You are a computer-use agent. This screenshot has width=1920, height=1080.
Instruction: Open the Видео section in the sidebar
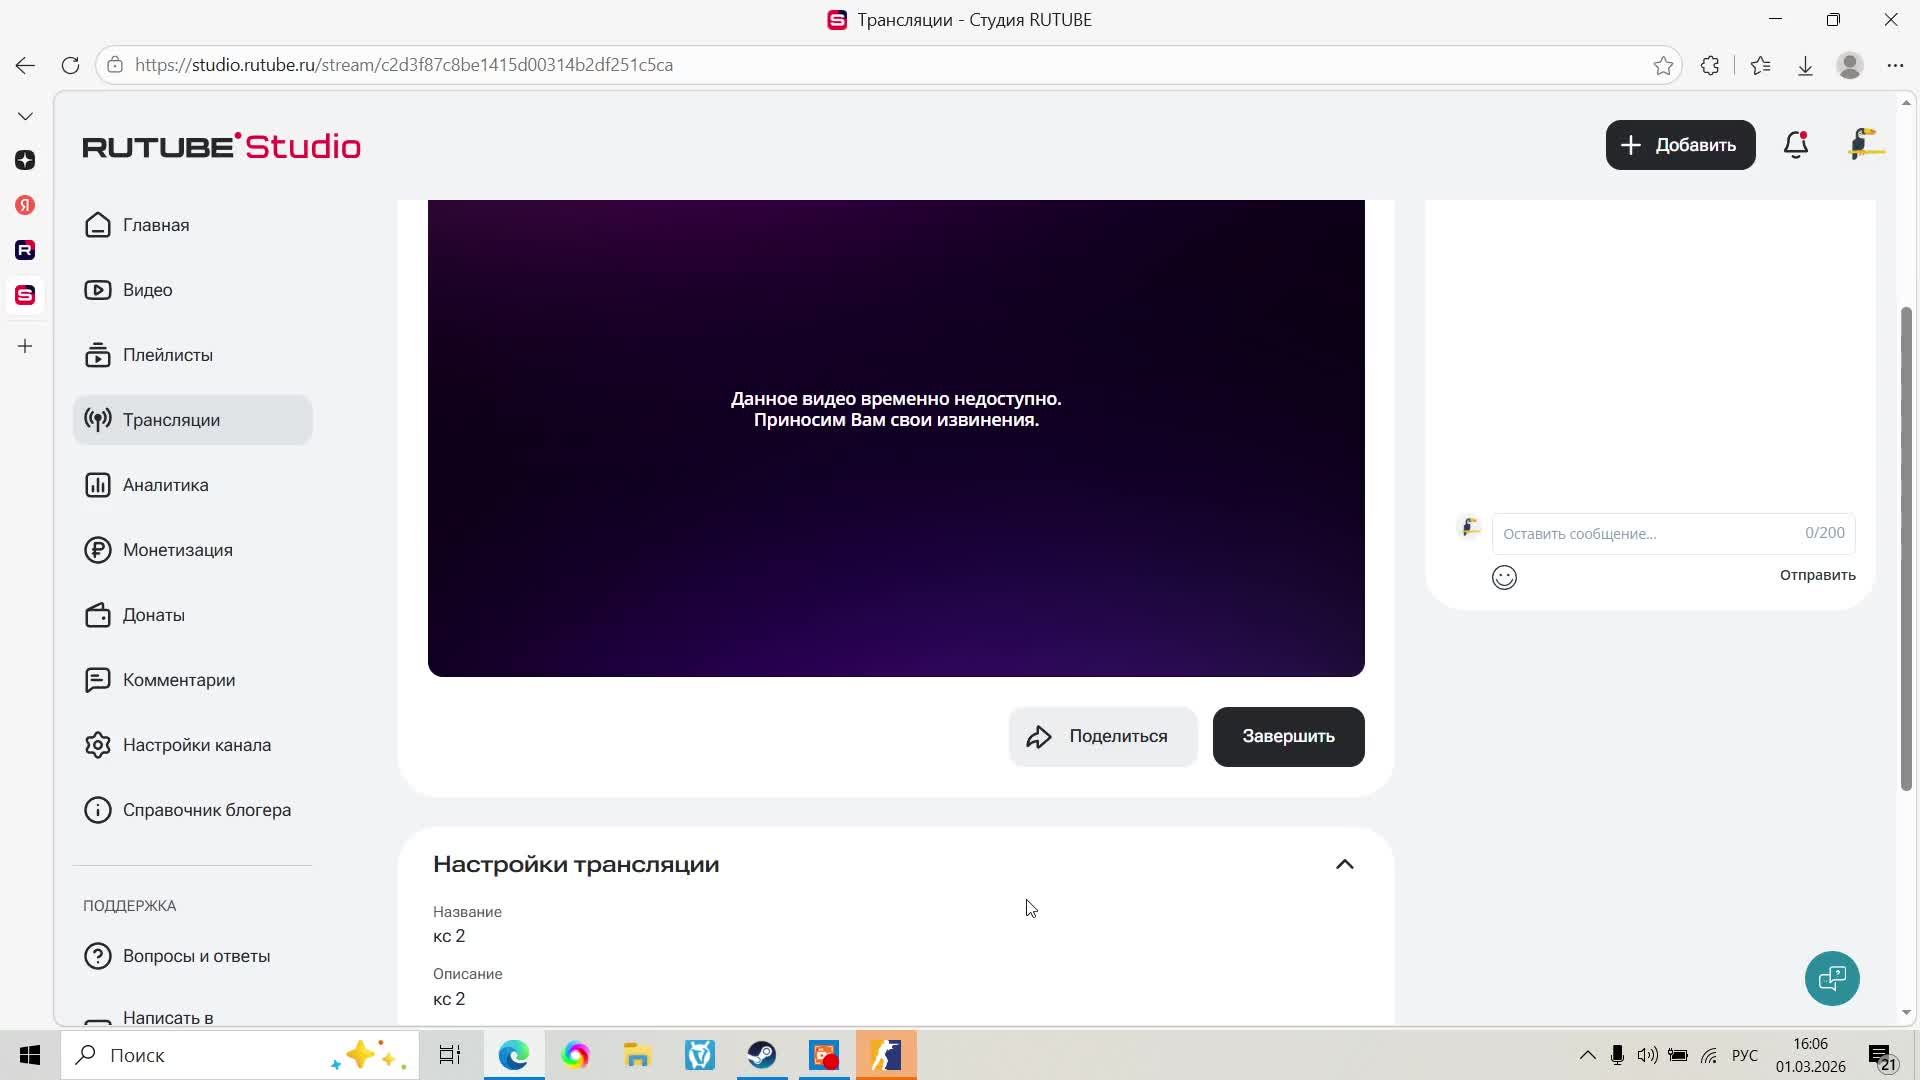[x=147, y=290]
